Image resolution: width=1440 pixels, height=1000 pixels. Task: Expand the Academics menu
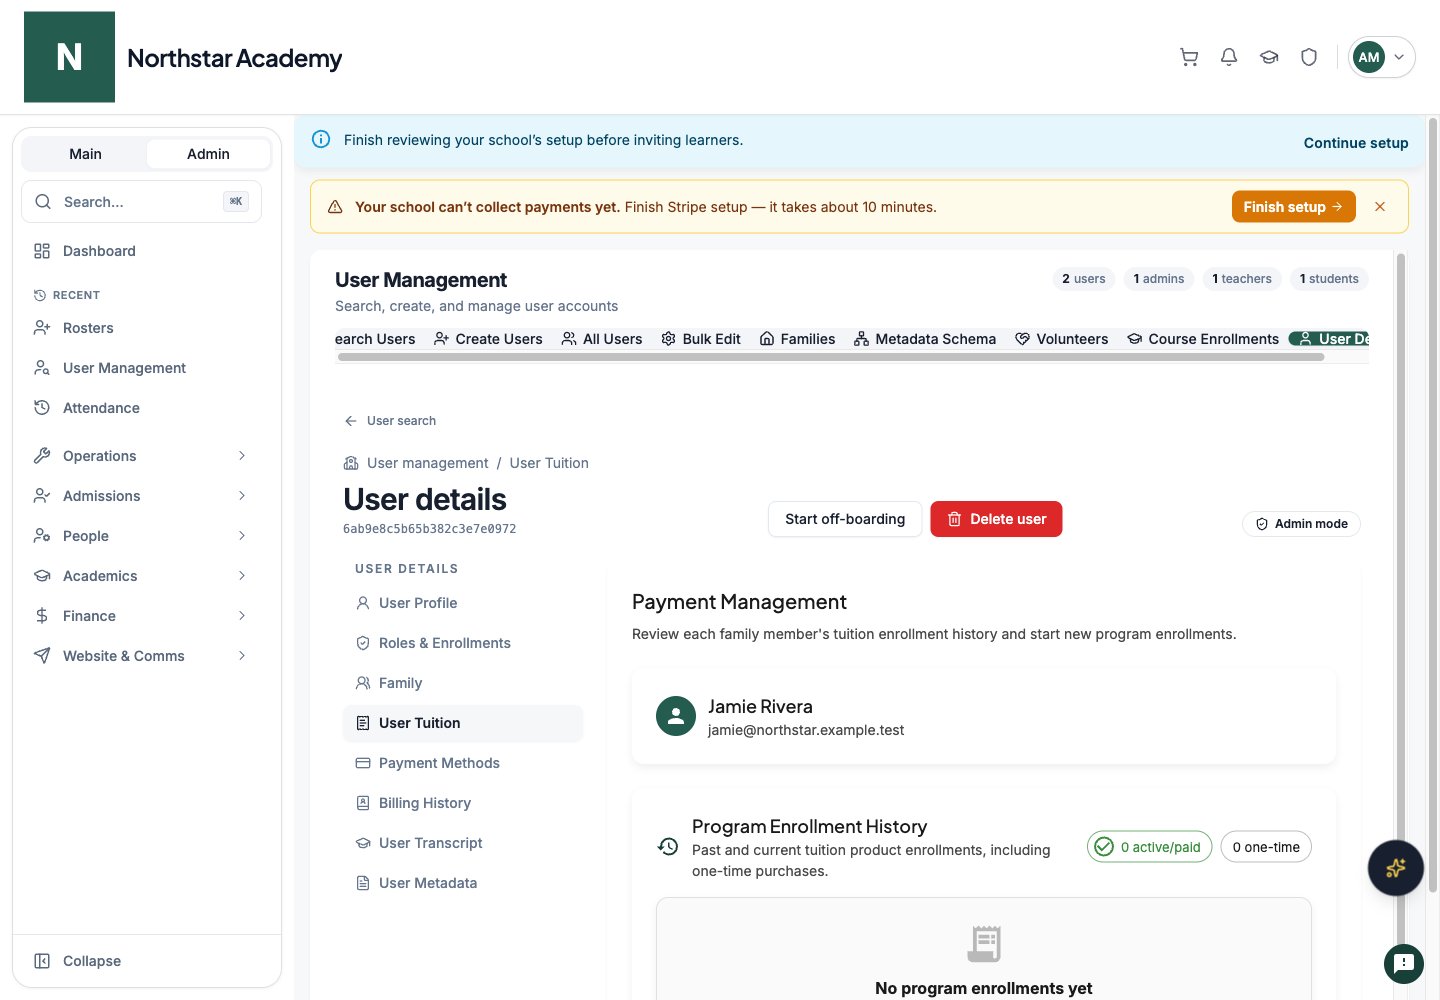[x=140, y=576]
